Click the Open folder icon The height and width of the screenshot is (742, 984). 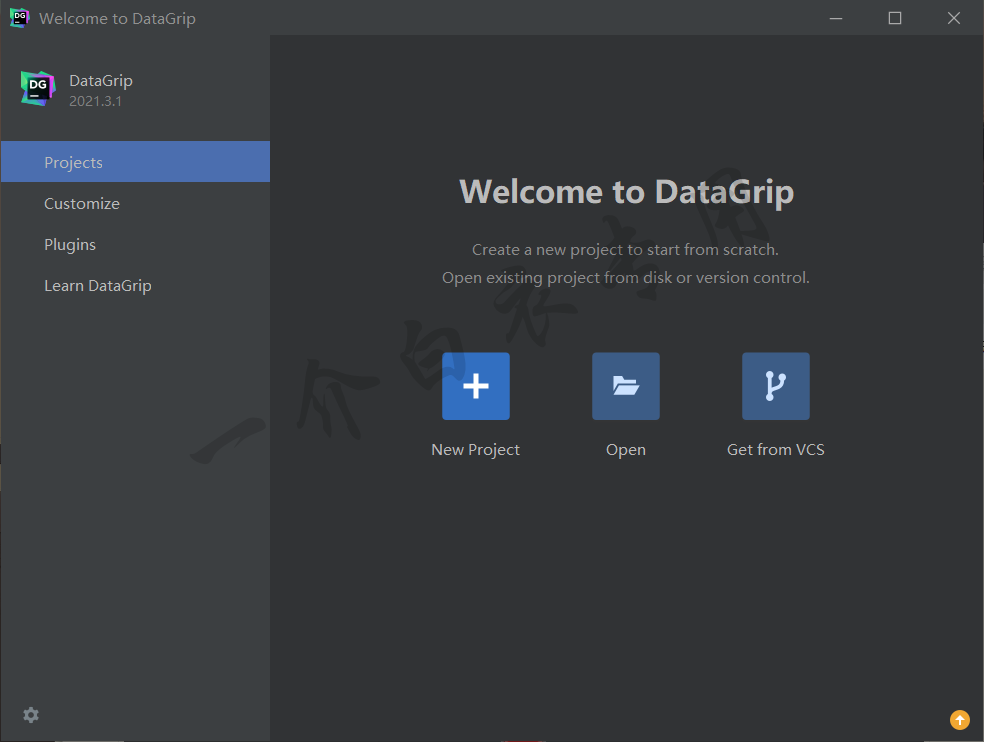626,386
